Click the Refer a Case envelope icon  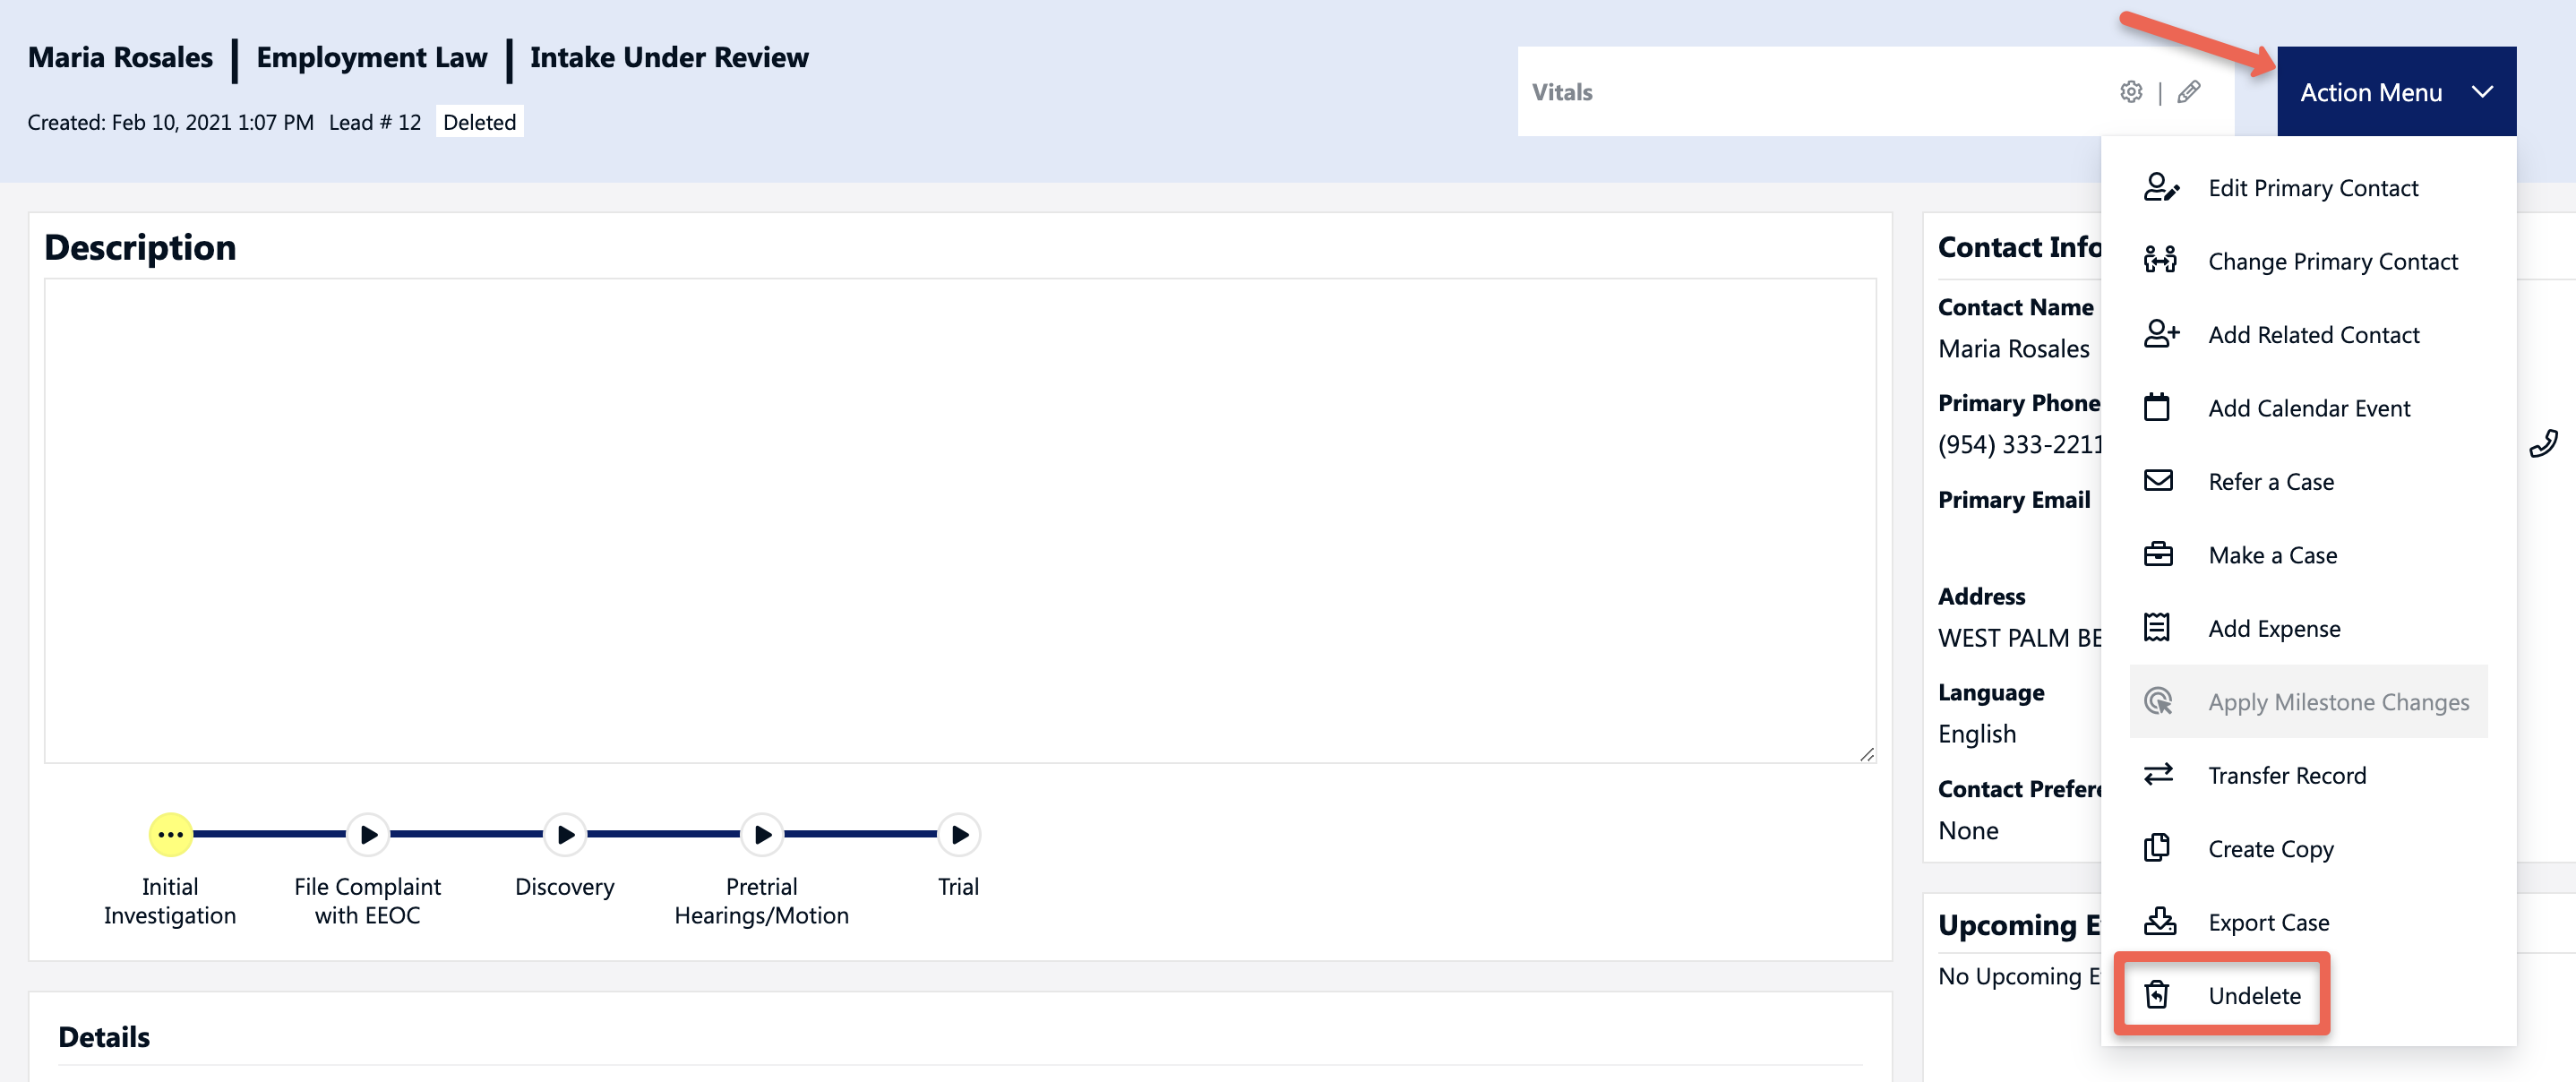coord(2158,481)
